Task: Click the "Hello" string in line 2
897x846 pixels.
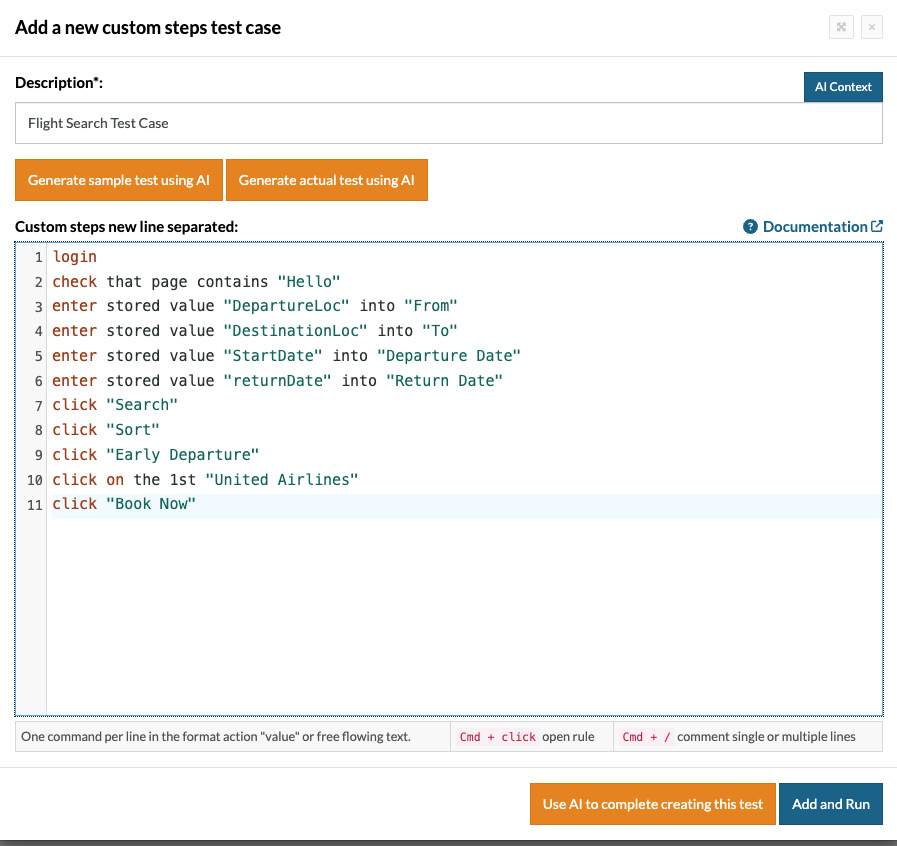Action: 309,282
